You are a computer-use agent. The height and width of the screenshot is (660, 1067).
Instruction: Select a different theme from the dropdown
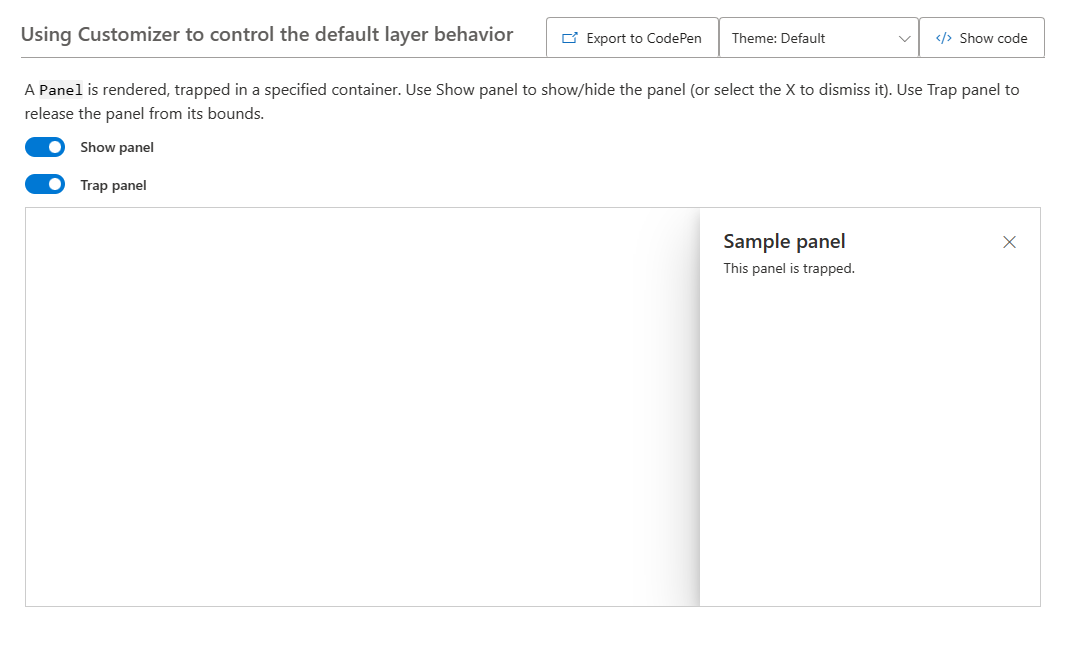coord(818,37)
